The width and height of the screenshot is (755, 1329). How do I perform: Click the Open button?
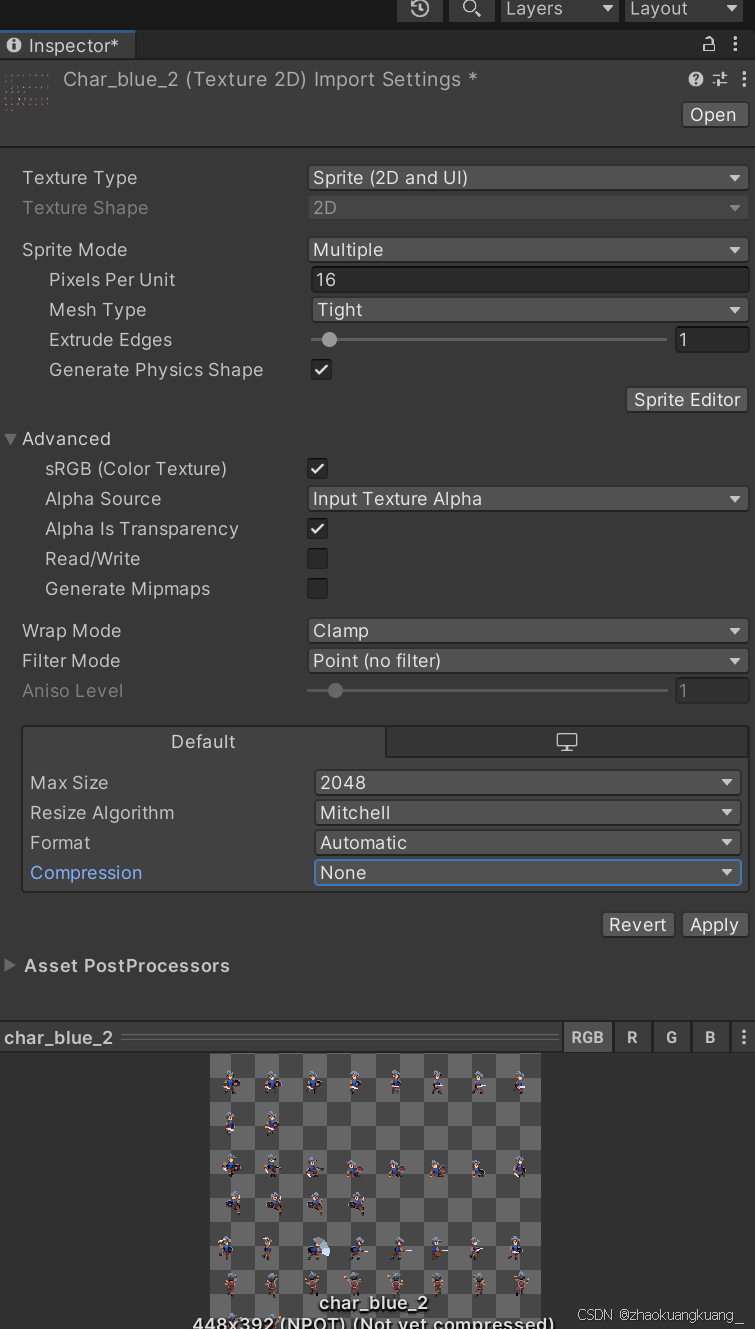(713, 115)
